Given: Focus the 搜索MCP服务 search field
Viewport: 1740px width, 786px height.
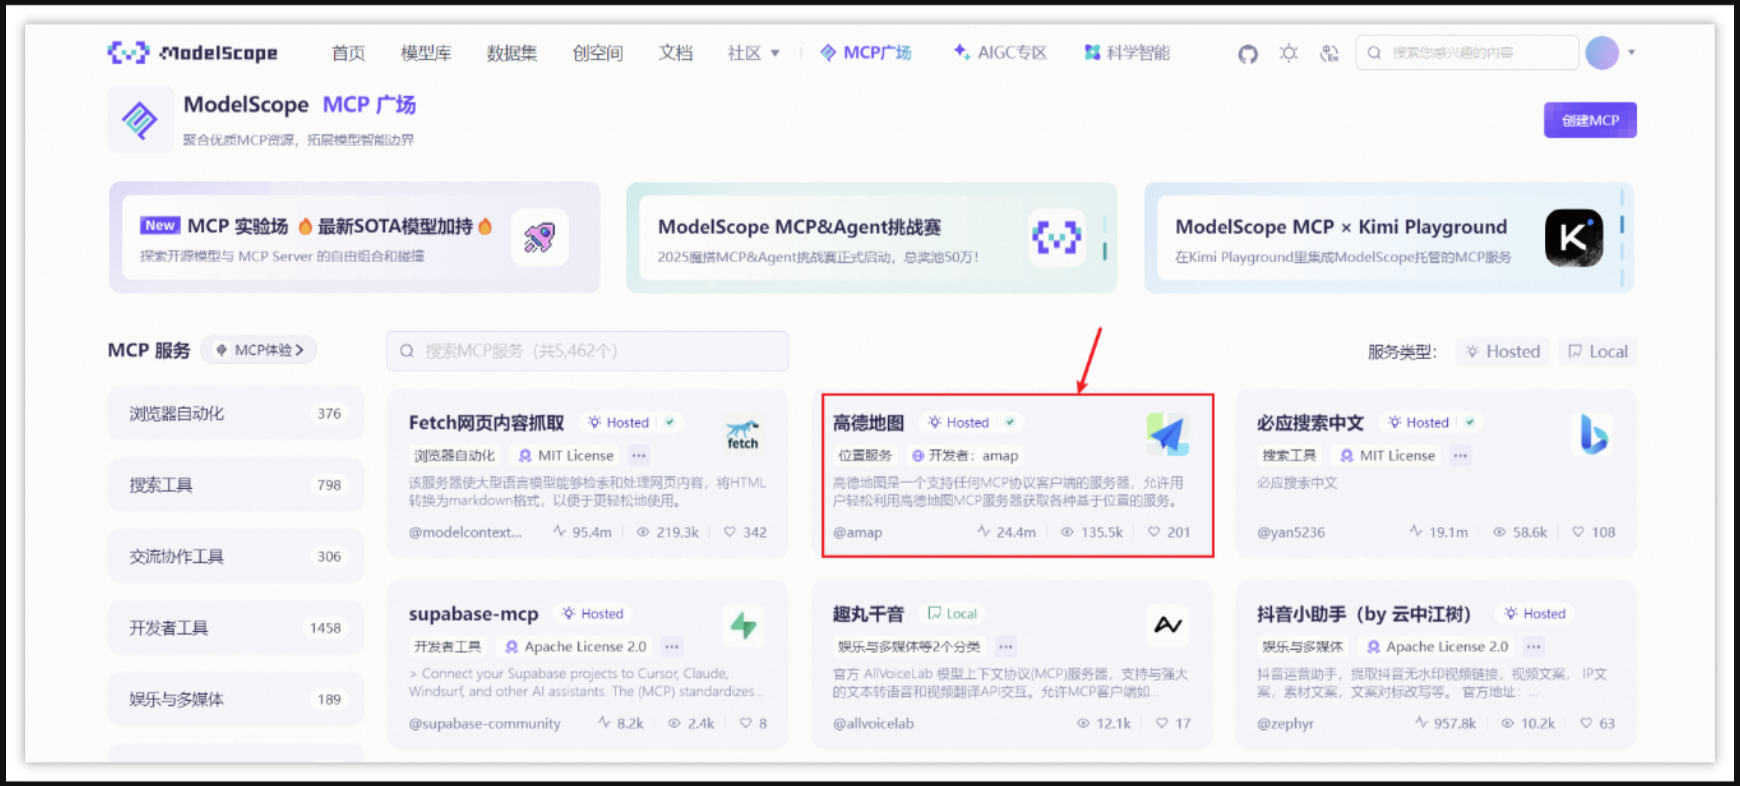Looking at the screenshot, I should click(x=587, y=351).
